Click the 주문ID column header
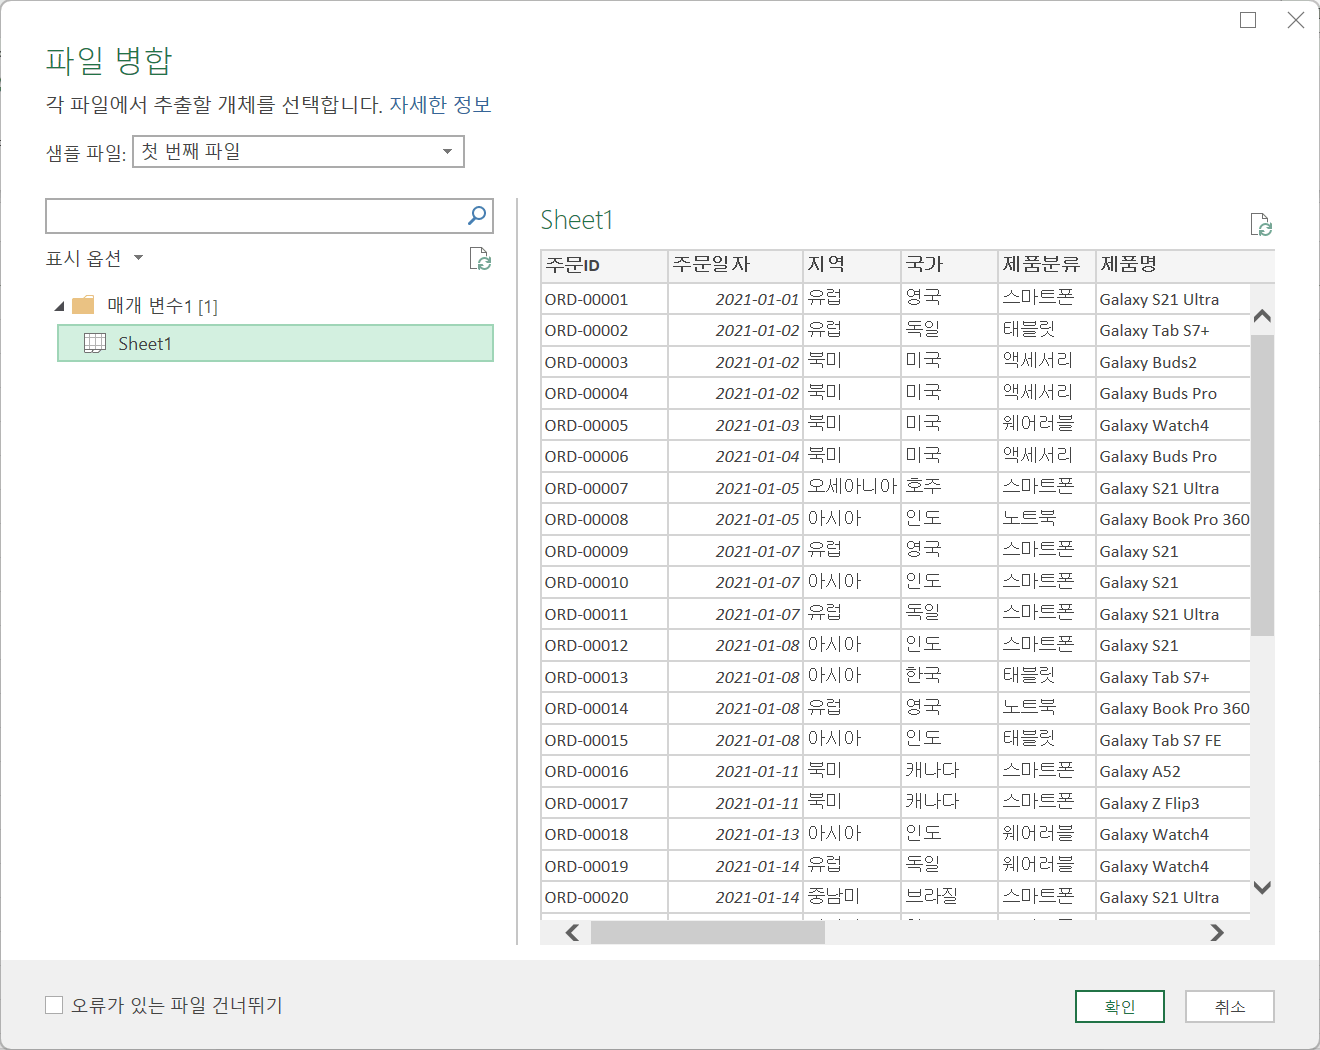The height and width of the screenshot is (1050, 1320). pos(604,265)
